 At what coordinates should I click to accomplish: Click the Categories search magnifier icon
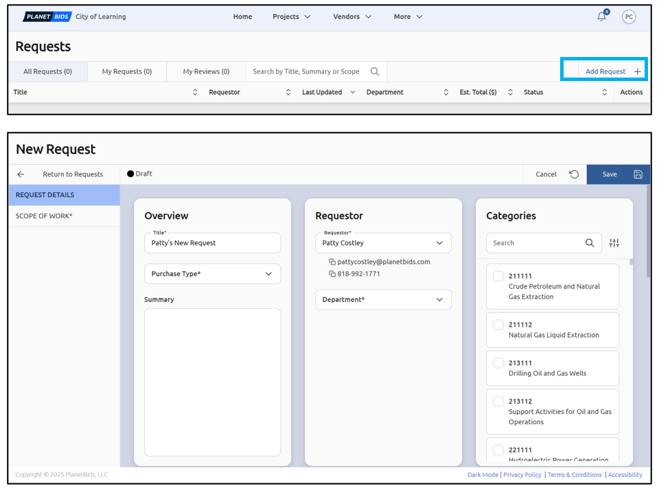tap(590, 243)
